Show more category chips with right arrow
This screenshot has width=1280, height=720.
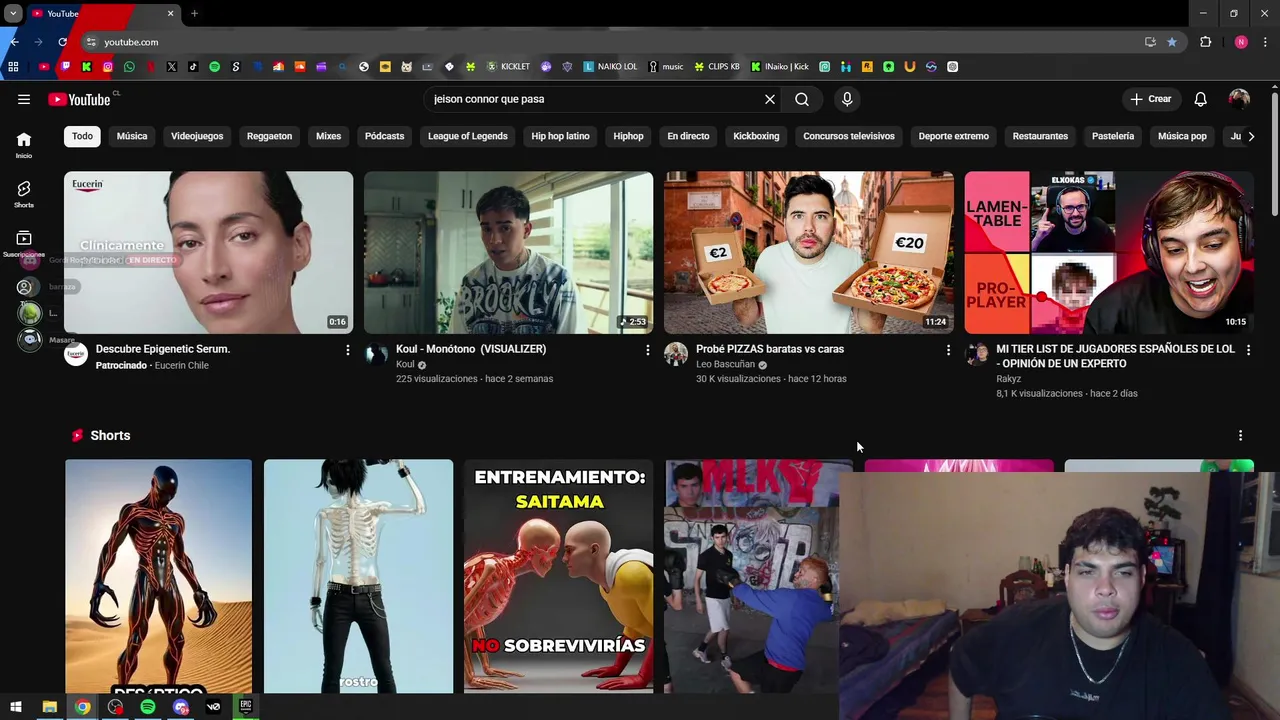[x=1251, y=136]
